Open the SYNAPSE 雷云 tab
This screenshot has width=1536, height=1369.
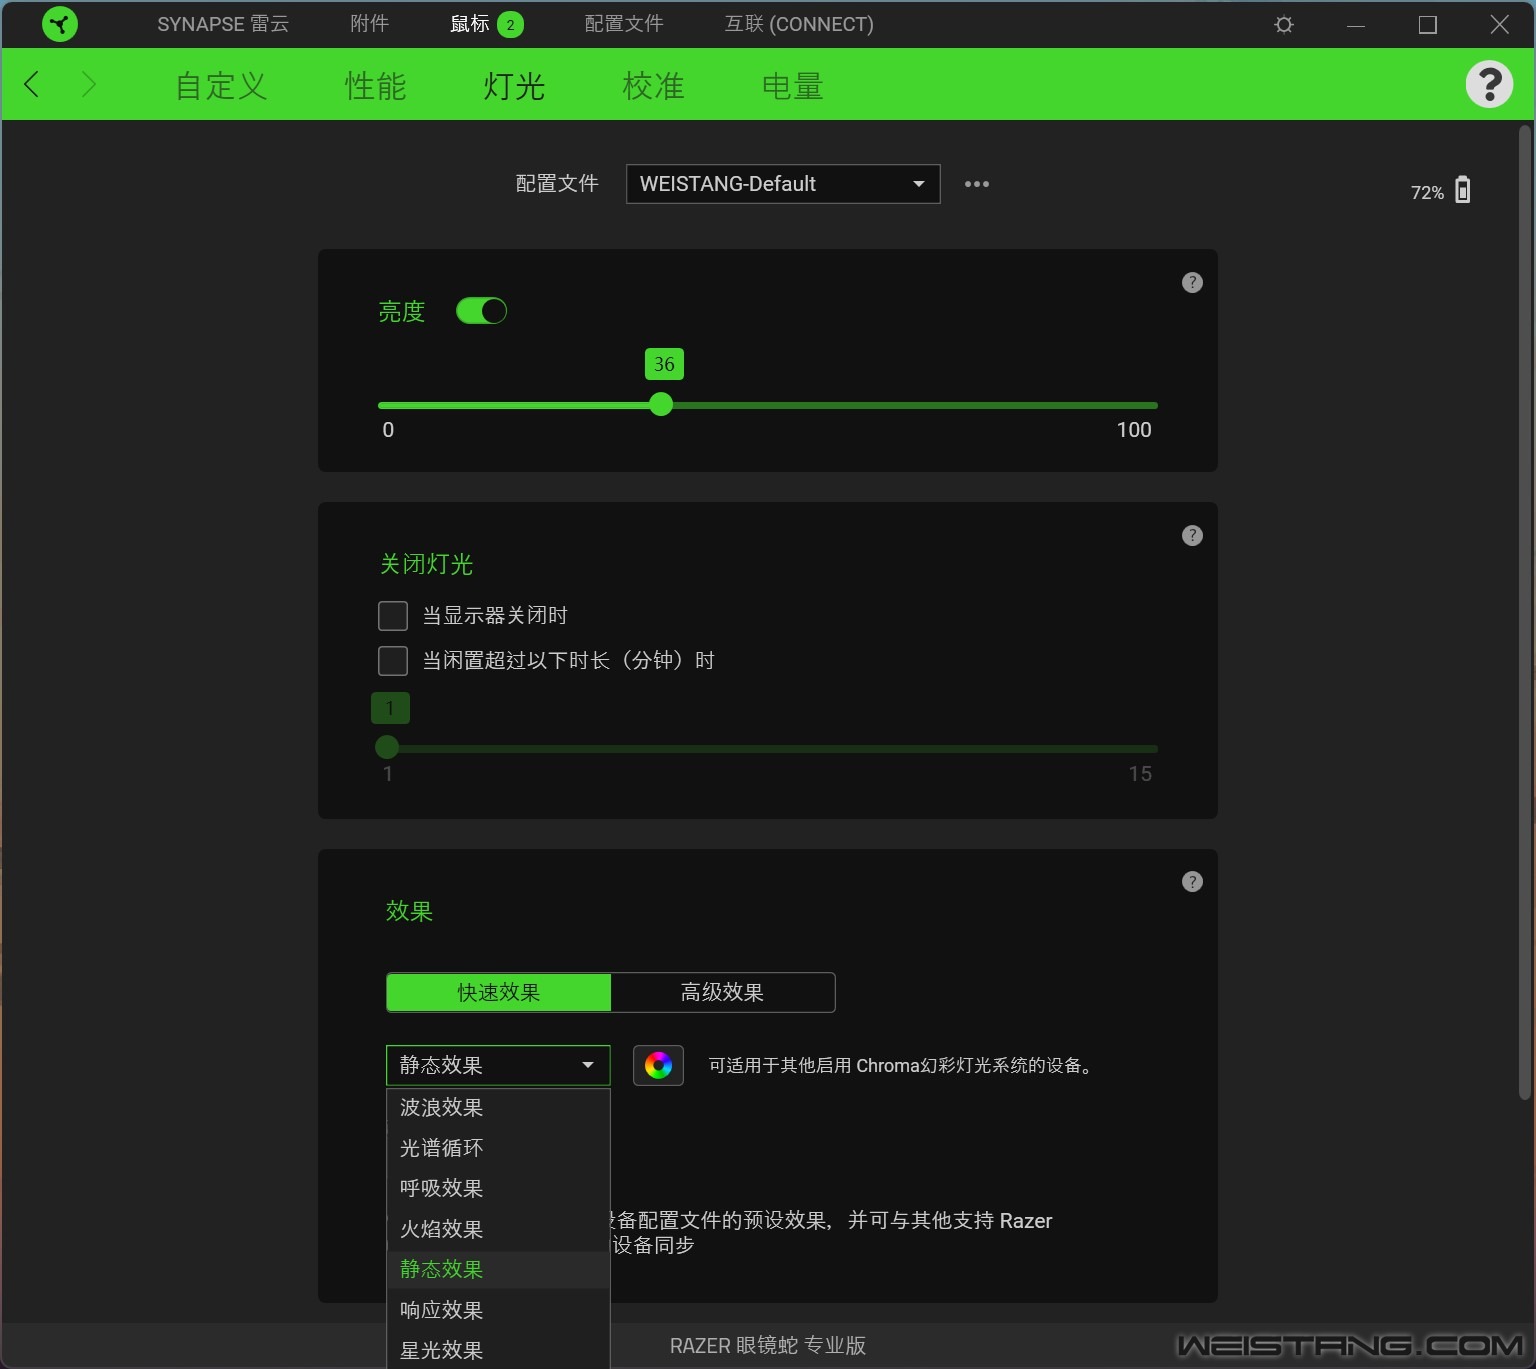[x=223, y=24]
